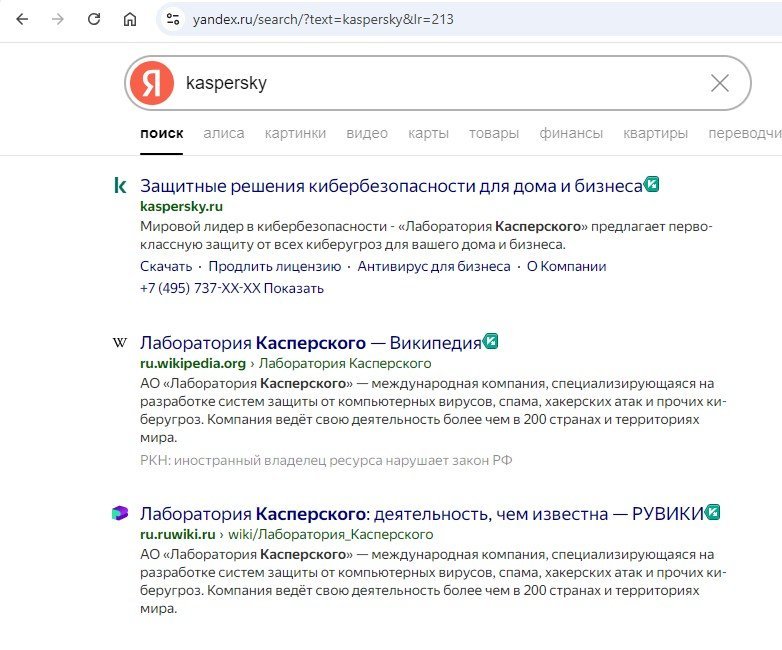Reveal phone number via Показать

294,288
